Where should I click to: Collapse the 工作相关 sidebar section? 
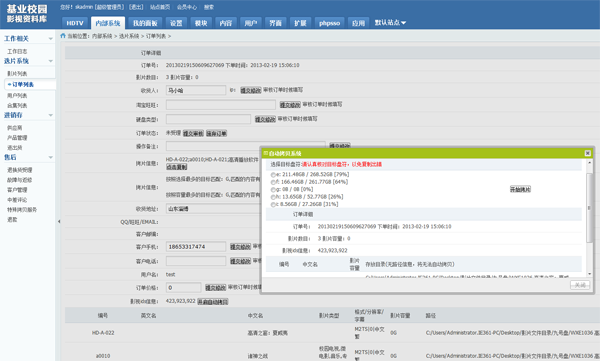(51, 39)
